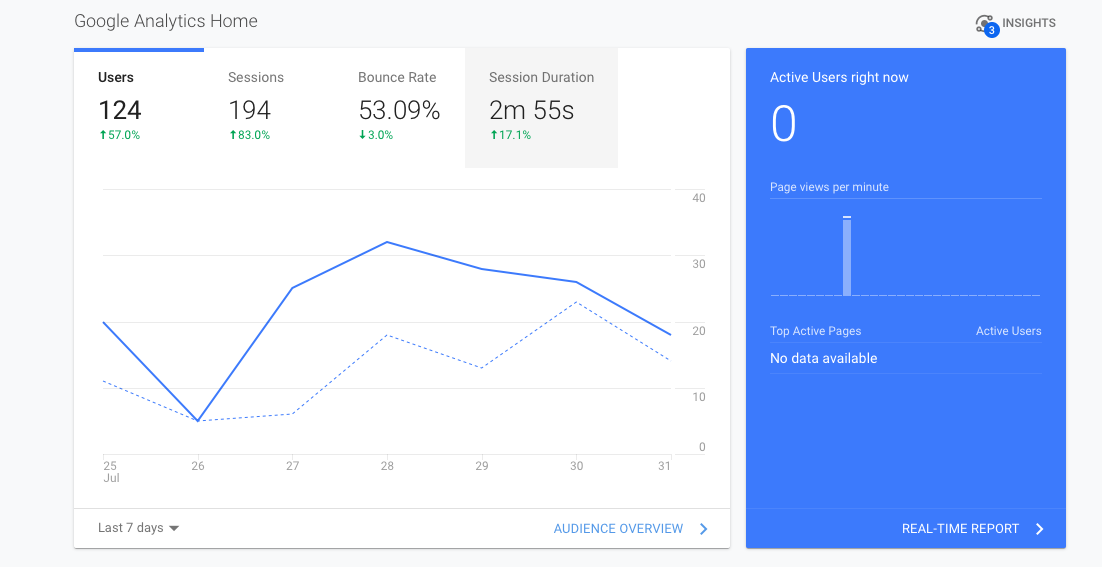The image size is (1102, 567).
Task: Open the Insights icon with notification badge
Action: [986, 25]
